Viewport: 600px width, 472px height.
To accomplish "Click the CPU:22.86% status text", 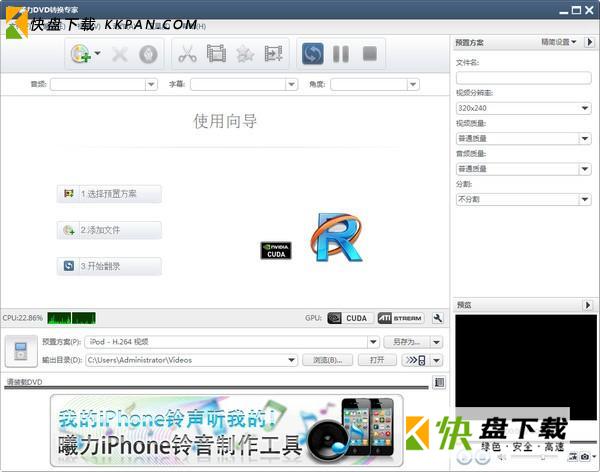I will (x=23, y=318).
